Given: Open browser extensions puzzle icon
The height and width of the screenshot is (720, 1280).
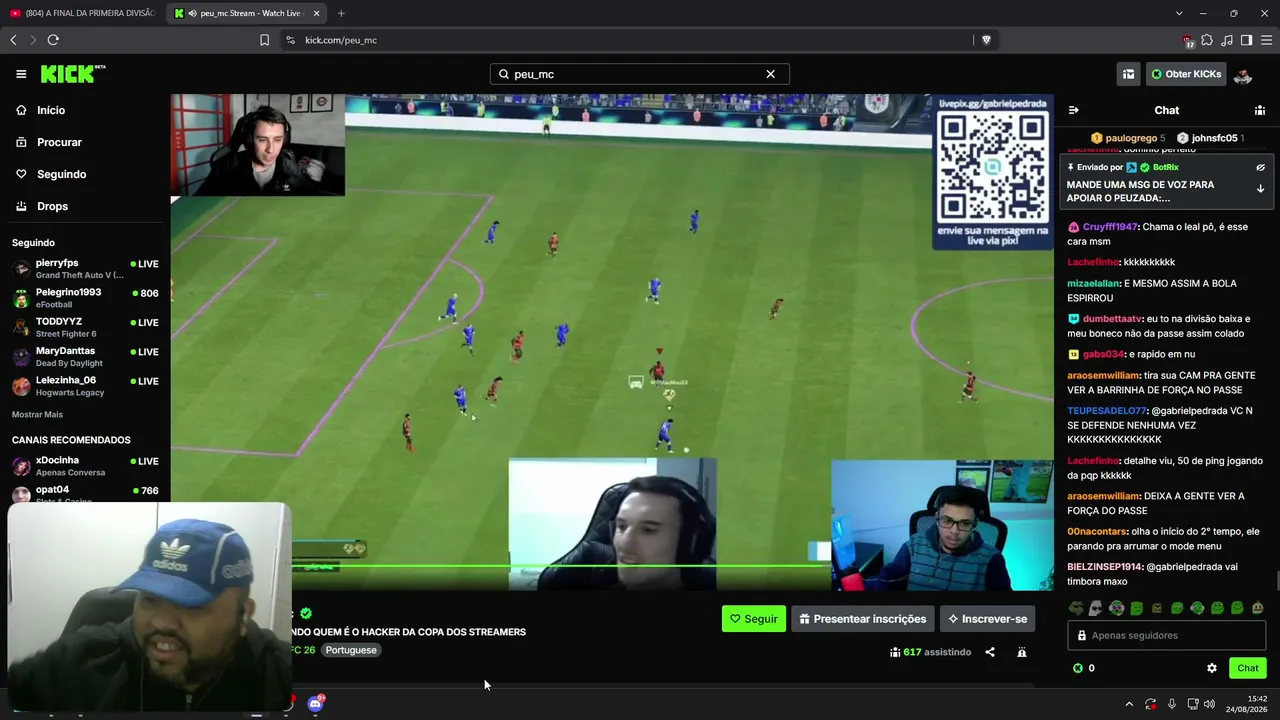Looking at the screenshot, I should click(x=1207, y=40).
